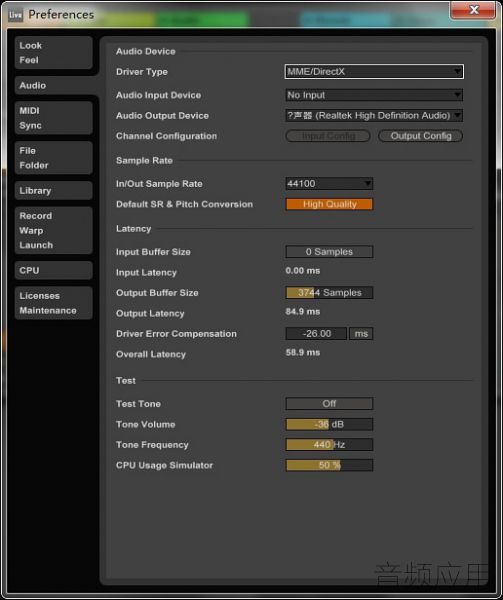
Task: Toggle the Test Tone Off switch
Action: point(329,404)
